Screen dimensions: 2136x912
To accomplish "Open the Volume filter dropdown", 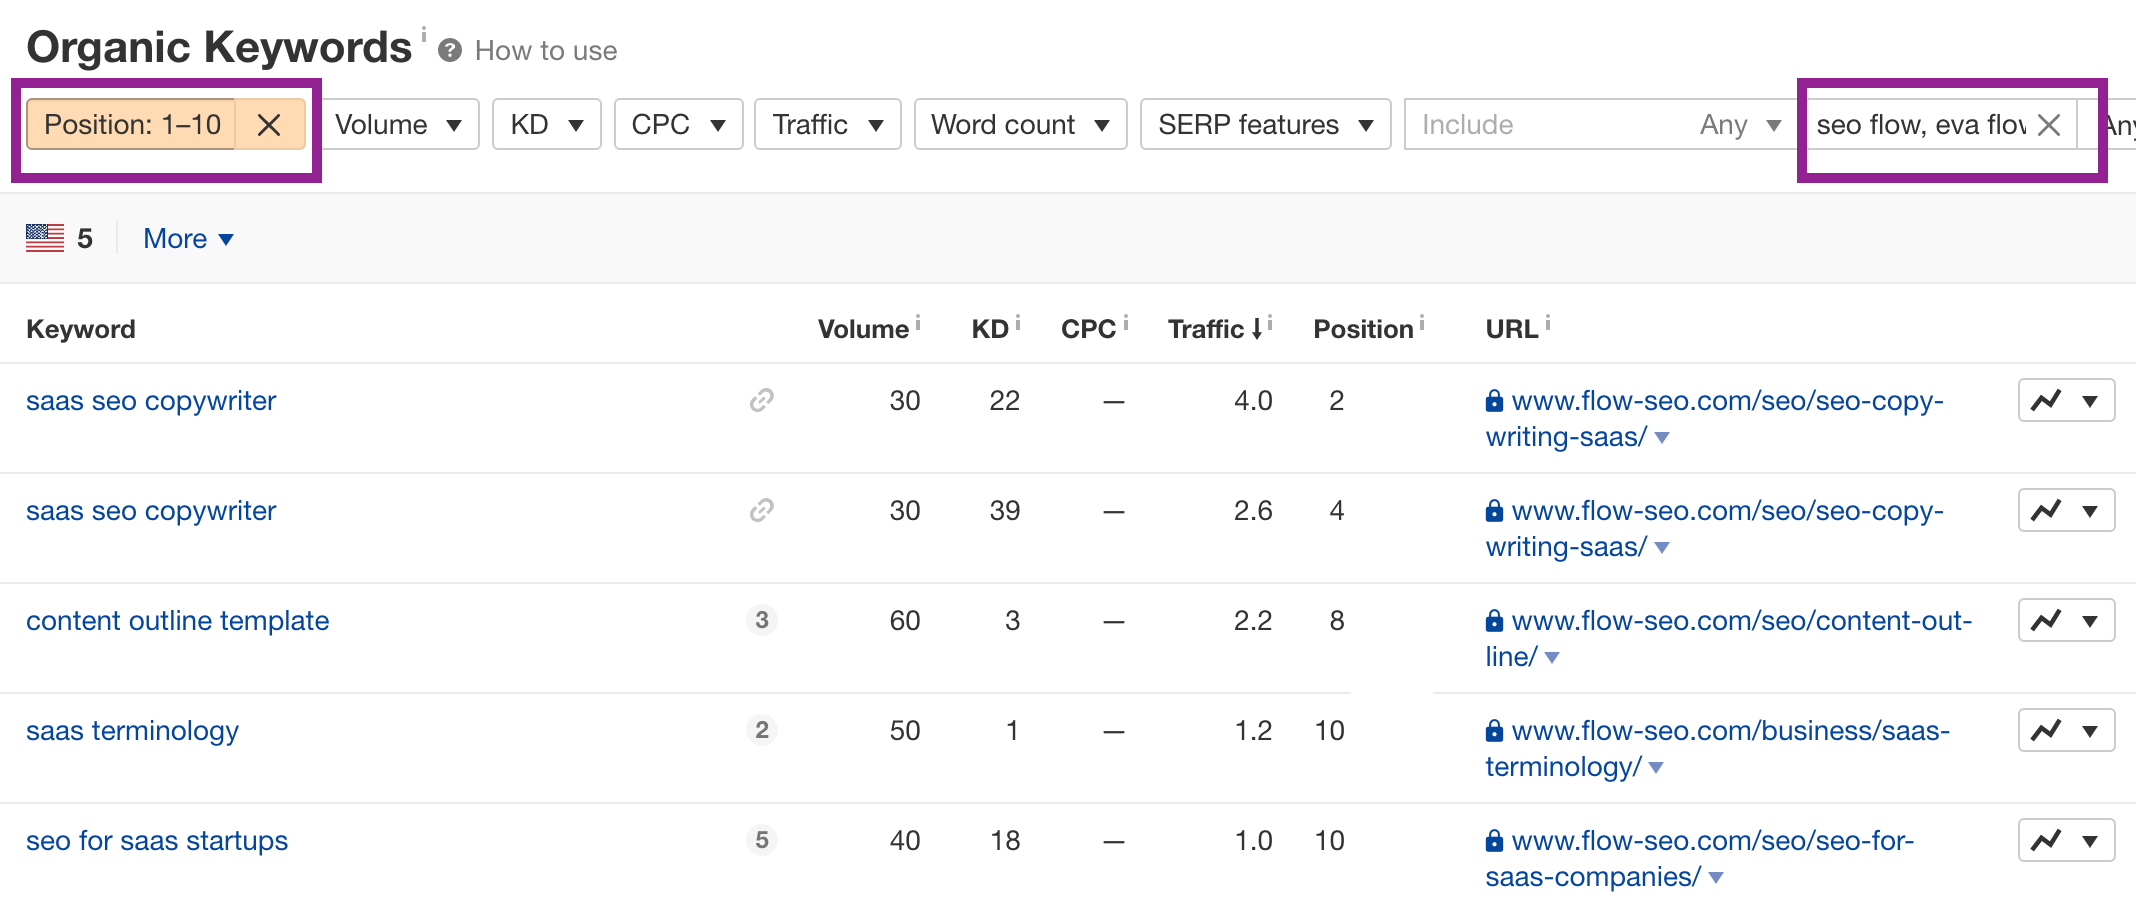I will pyautogui.click(x=398, y=124).
